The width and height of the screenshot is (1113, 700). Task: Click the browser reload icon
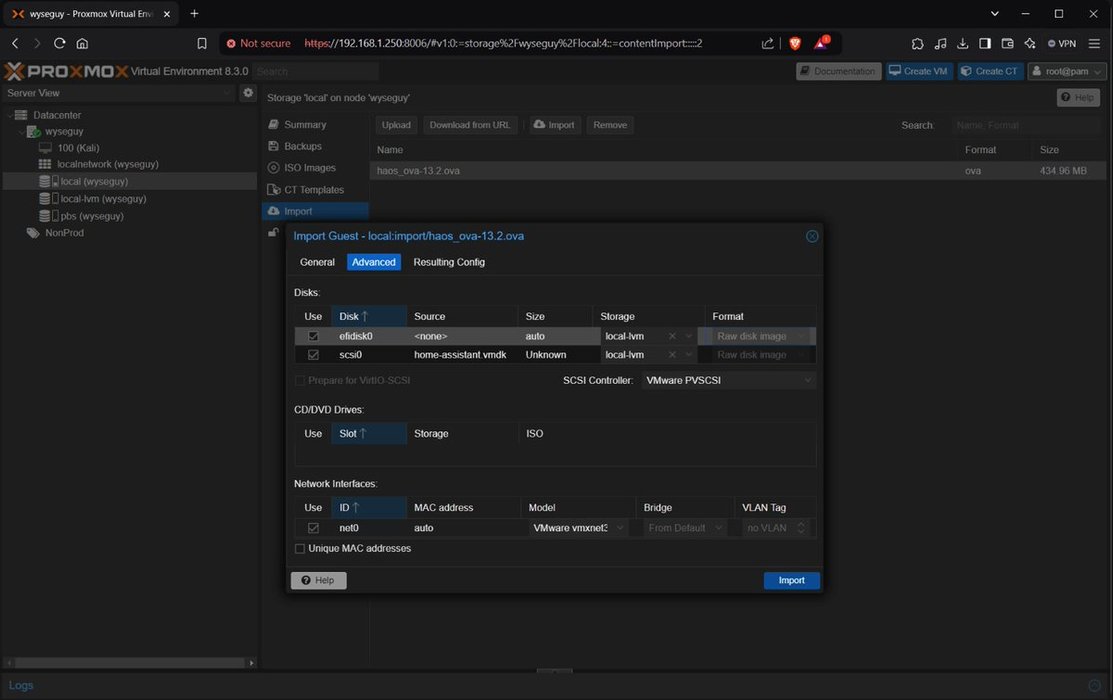60,43
